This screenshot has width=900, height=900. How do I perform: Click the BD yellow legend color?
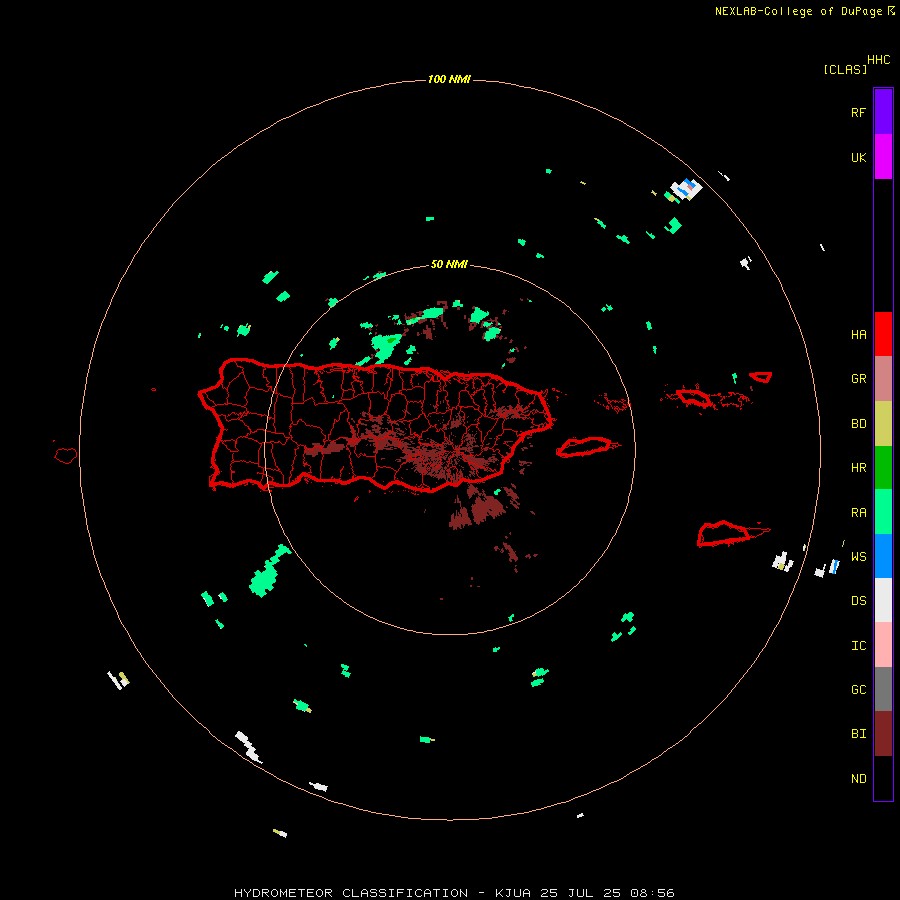click(x=883, y=424)
